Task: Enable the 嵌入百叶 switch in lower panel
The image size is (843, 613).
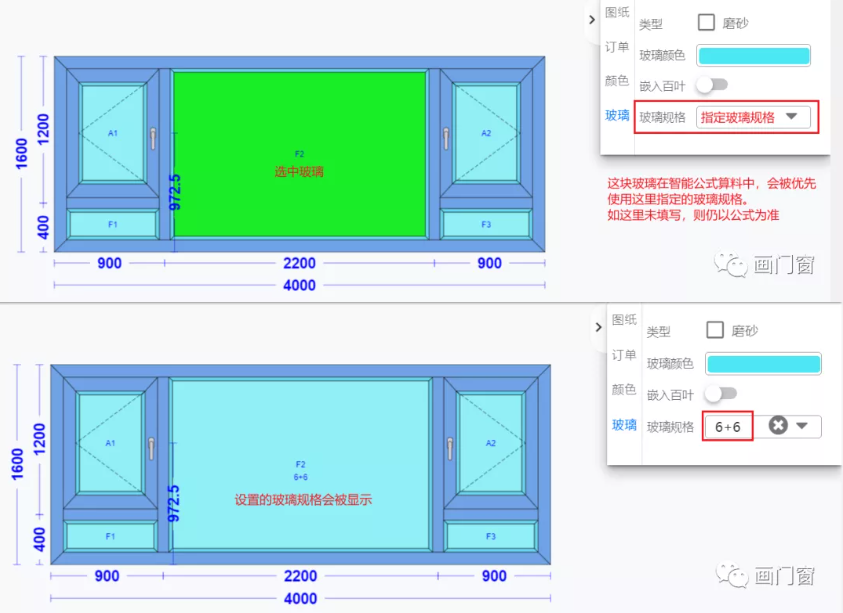Action: coord(720,393)
